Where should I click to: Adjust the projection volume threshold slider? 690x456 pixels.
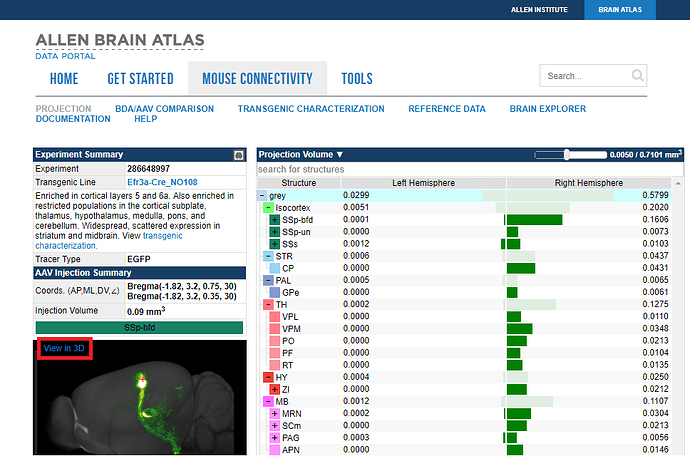point(567,154)
